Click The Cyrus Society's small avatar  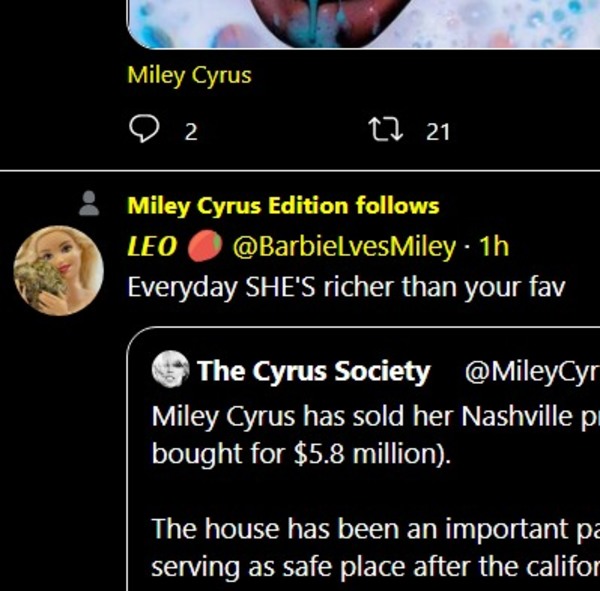coord(171,371)
